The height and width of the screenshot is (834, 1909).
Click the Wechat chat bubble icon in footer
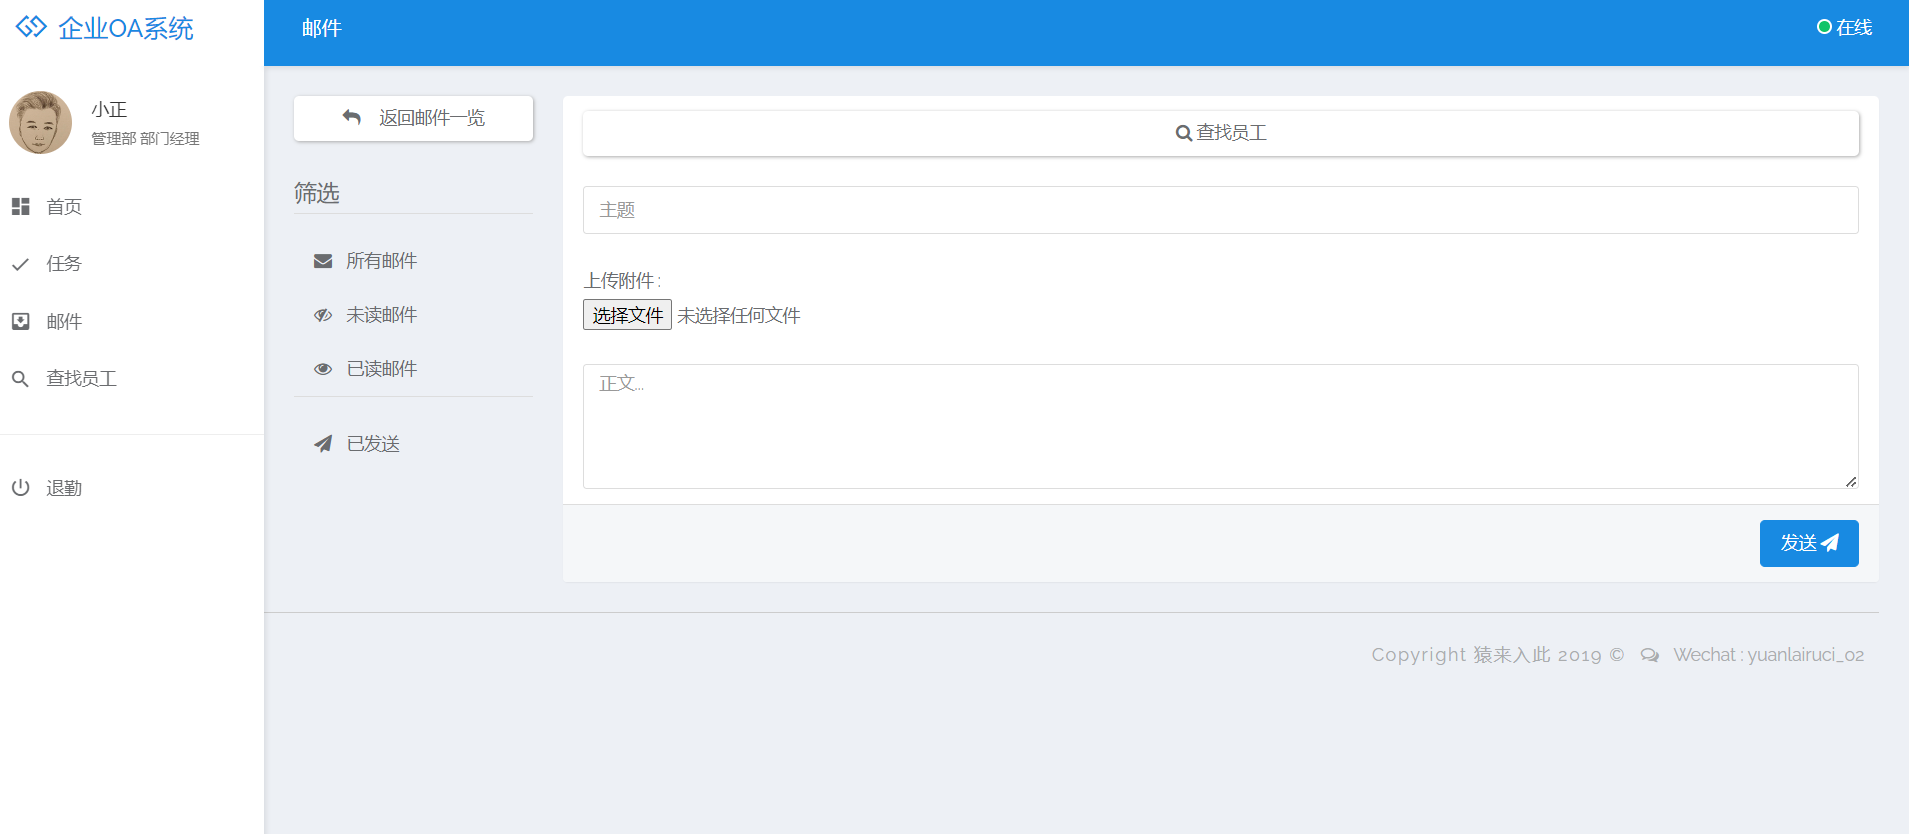pos(1650,655)
